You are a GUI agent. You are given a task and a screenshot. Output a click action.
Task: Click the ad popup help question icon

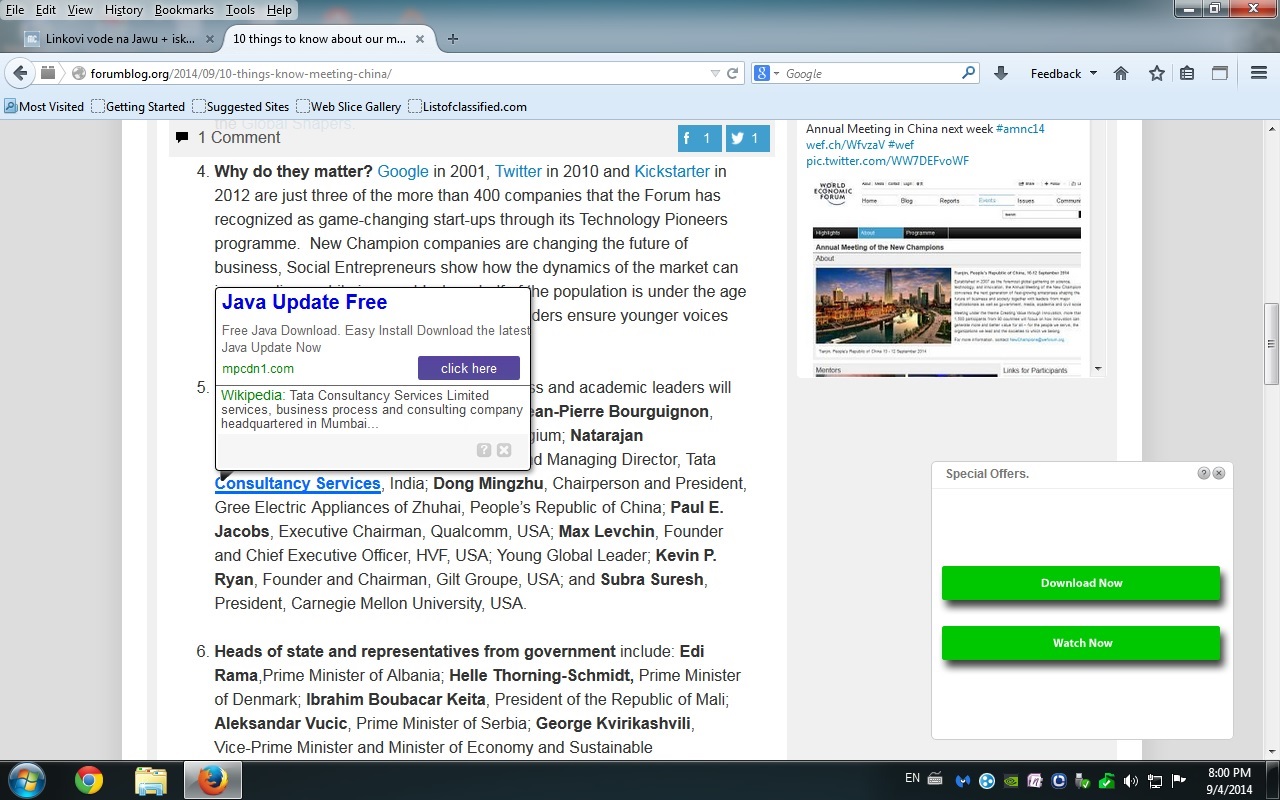pyautogui.click(x=484, y=450)
